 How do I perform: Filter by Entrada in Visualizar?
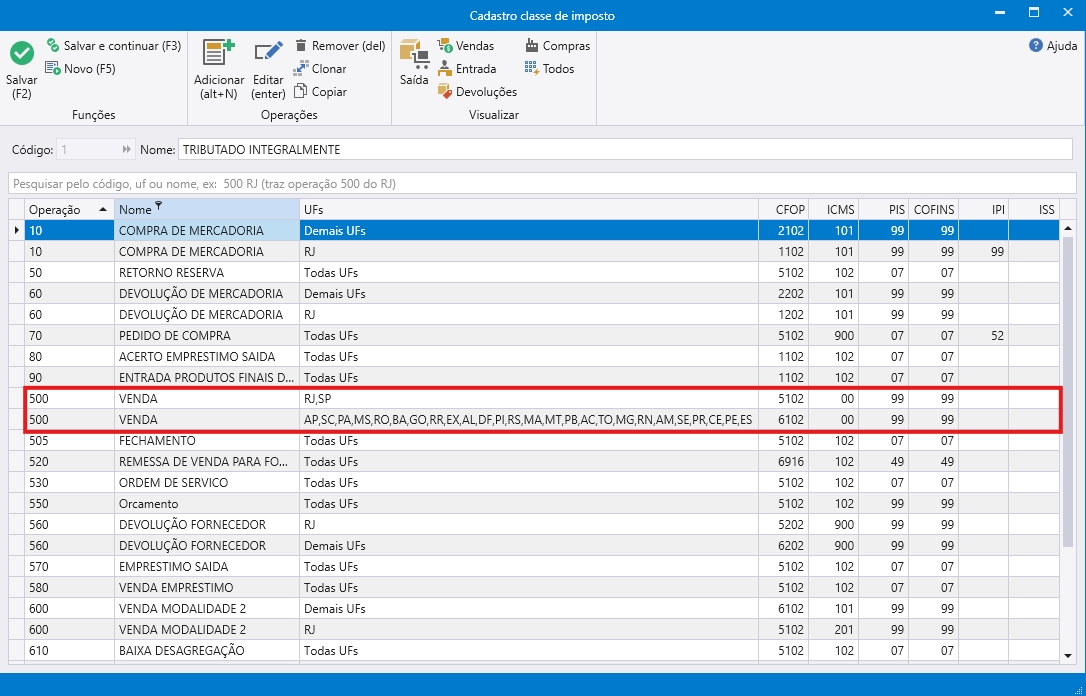[467, 69]
